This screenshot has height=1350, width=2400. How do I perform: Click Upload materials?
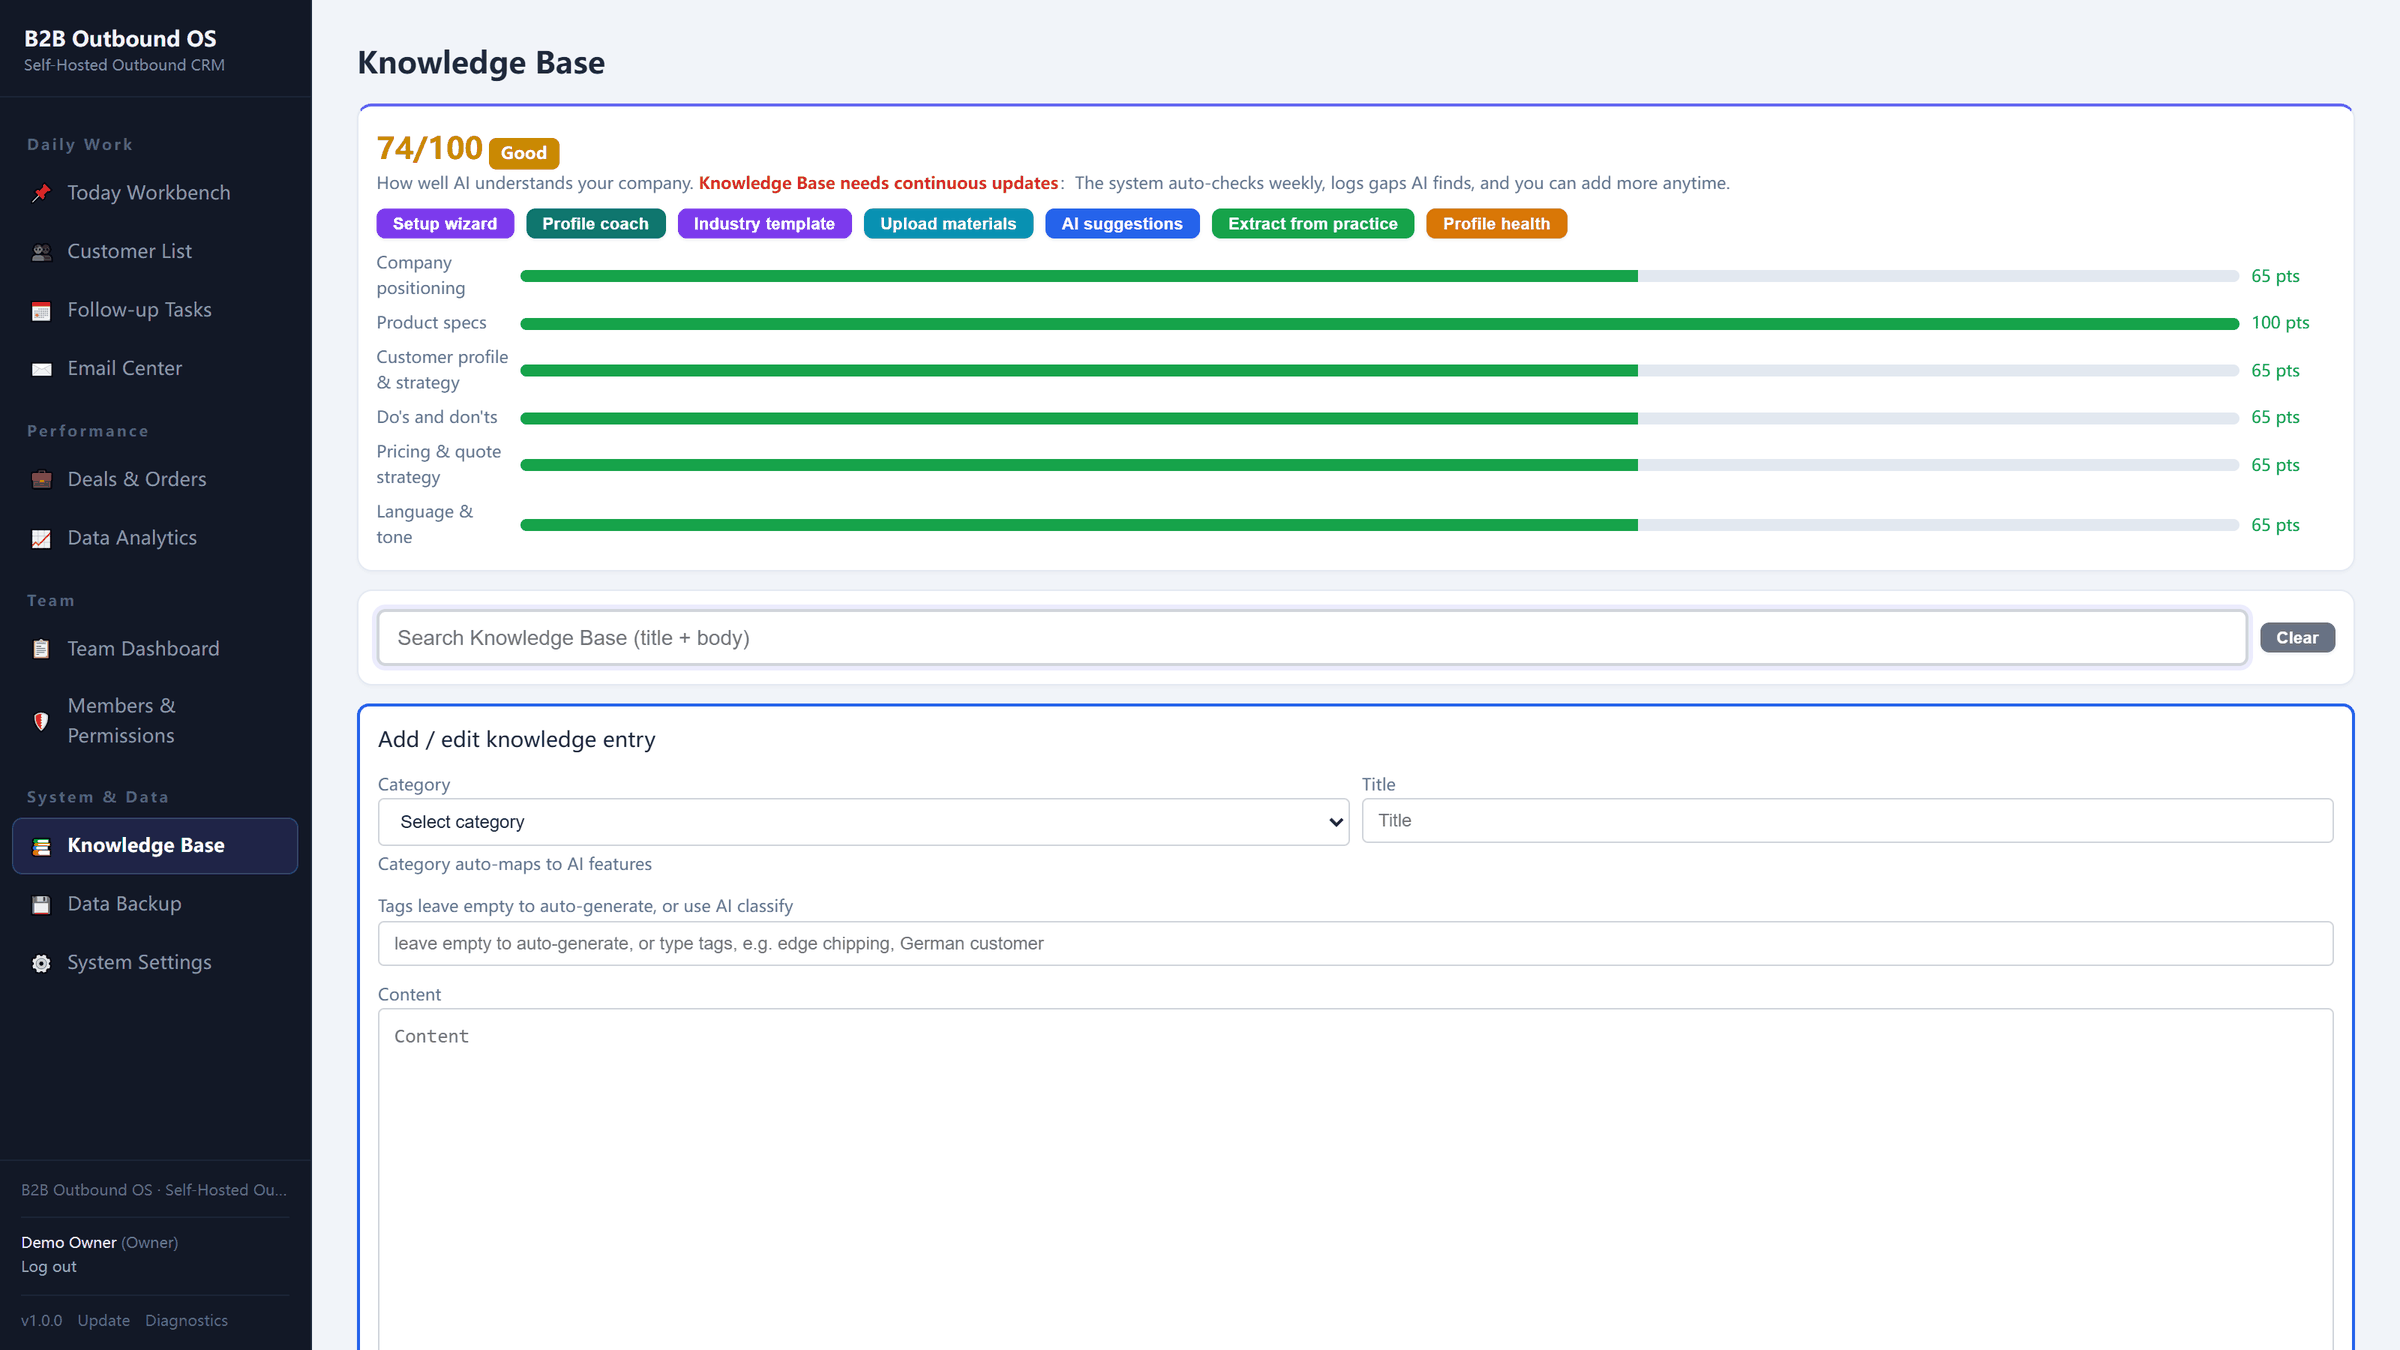[x=948, y=224]
